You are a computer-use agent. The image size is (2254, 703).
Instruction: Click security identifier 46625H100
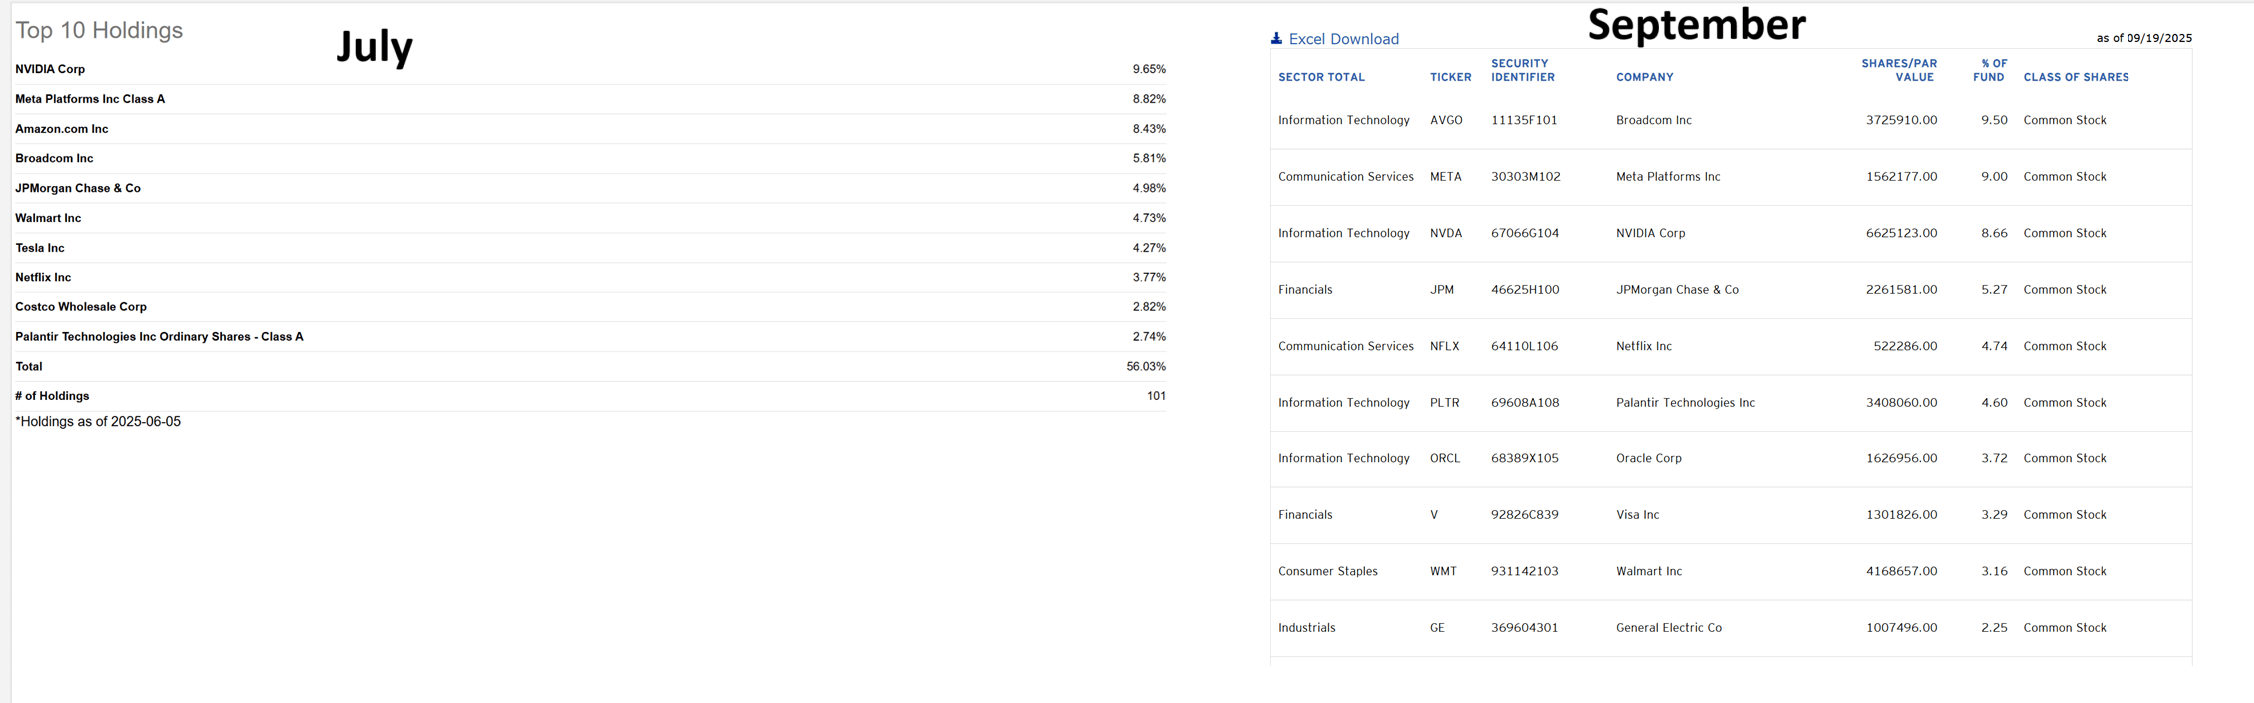tap(1525, 290)
